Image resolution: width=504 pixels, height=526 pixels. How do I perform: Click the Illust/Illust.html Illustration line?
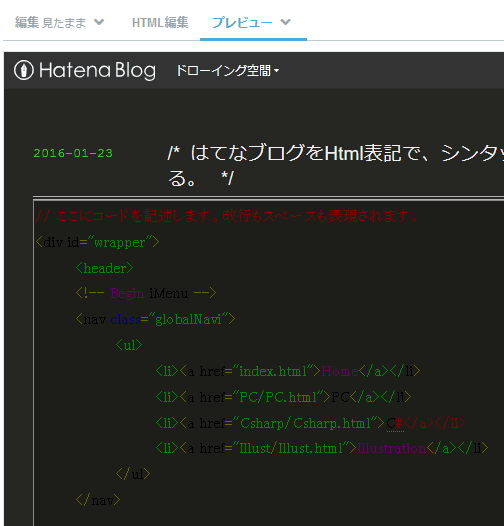tap(322, 448)
